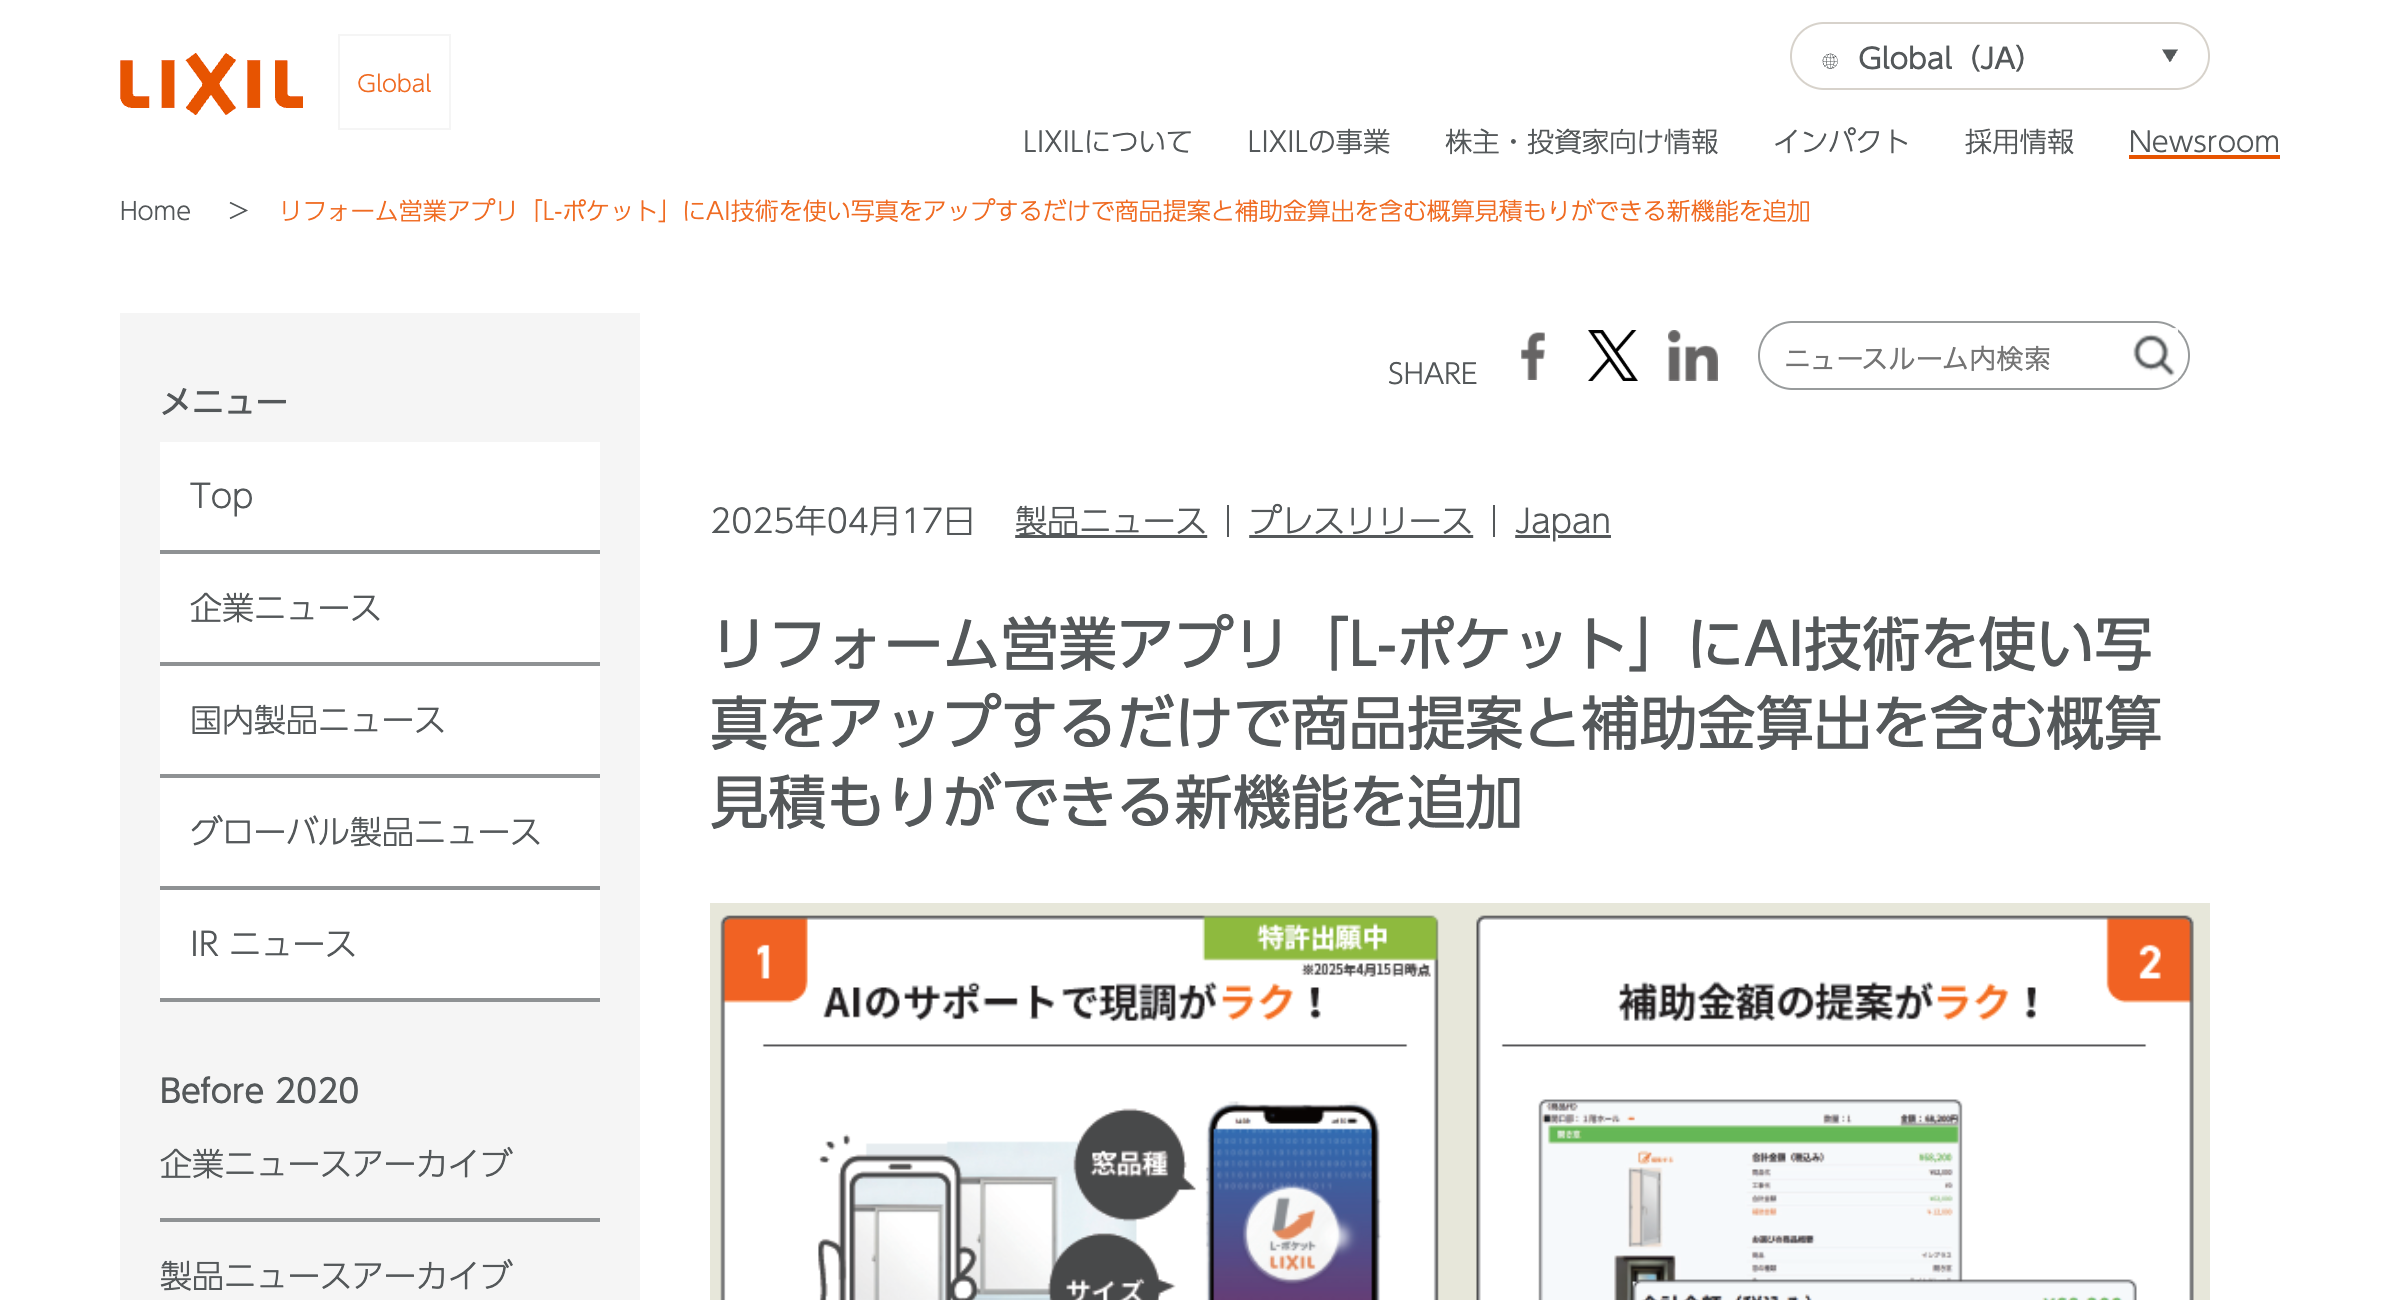The height and width of the screenshot is (1300, 2400).
Task: Open the Global (JA) region dropdown
Action: tap(1999, 57)
